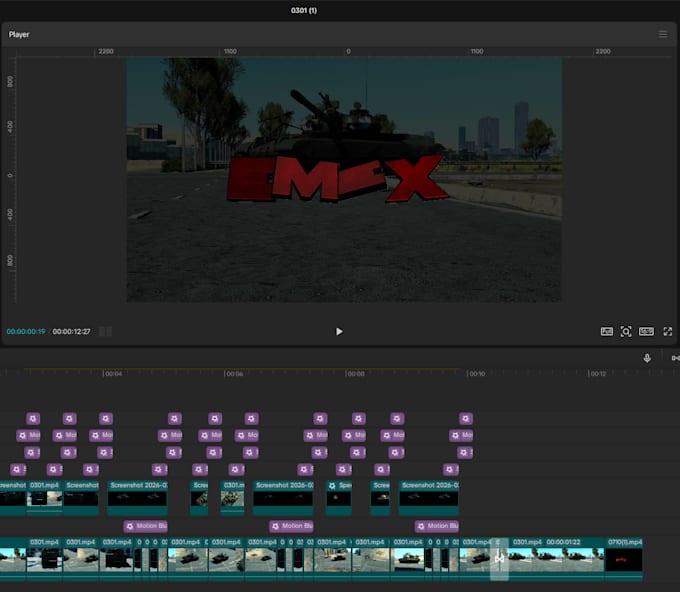The width and height of the screenshot is (680, 592).
Task: Open the preview quality icon in player
Action: tap(607, 331)
